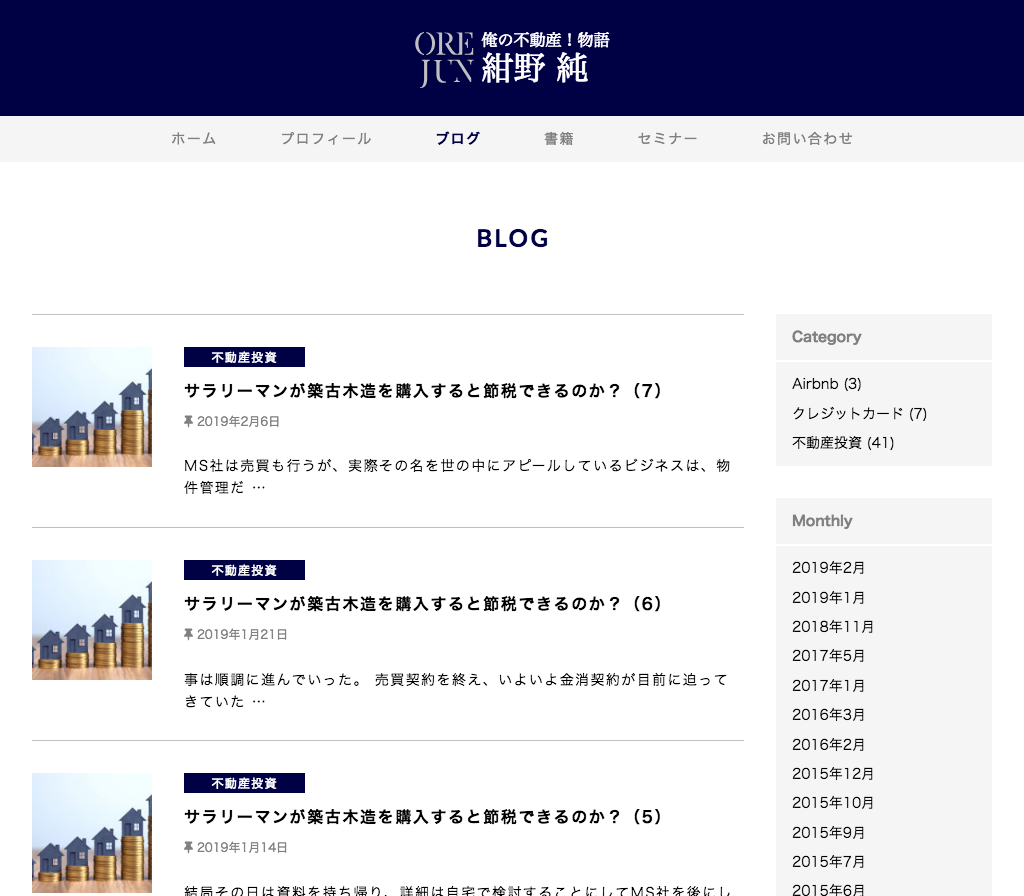The image size is (1024, 896).
Task: Open article title ending with (7)
Action: (424, 391)
